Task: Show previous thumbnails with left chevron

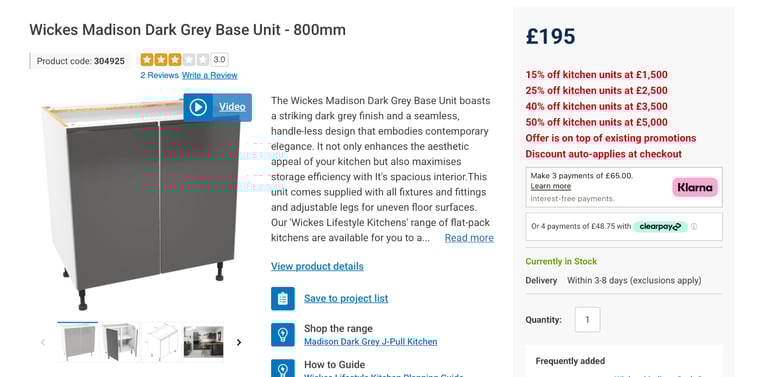Action: click(43, 342)
